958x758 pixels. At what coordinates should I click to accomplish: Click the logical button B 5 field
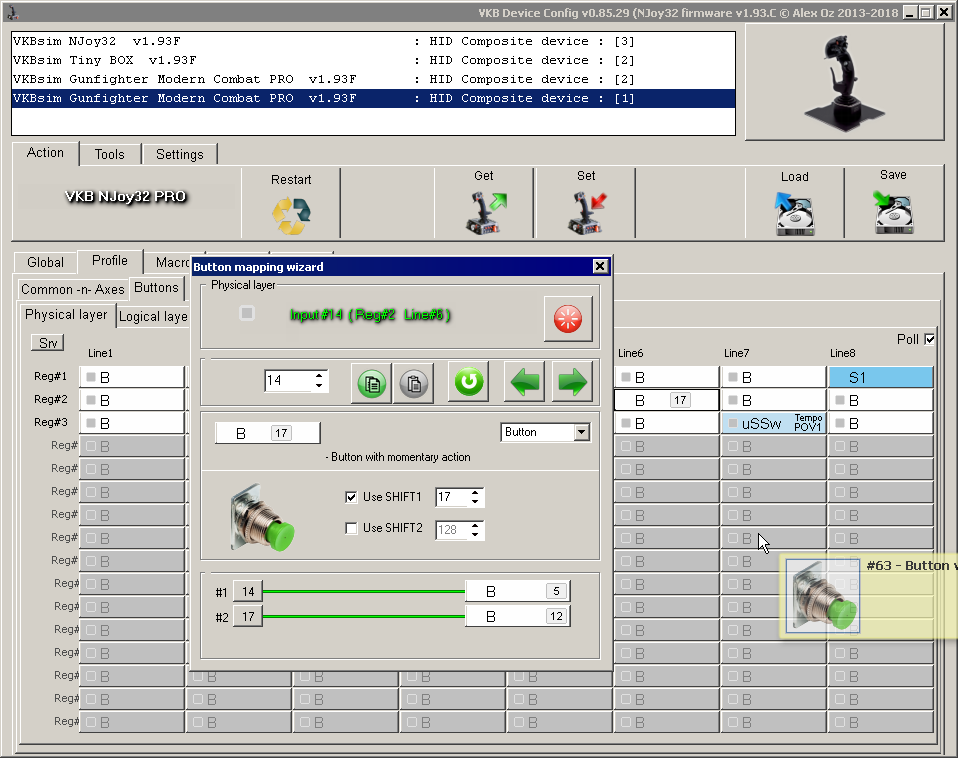pyautogui.click(x=518, y=591)
